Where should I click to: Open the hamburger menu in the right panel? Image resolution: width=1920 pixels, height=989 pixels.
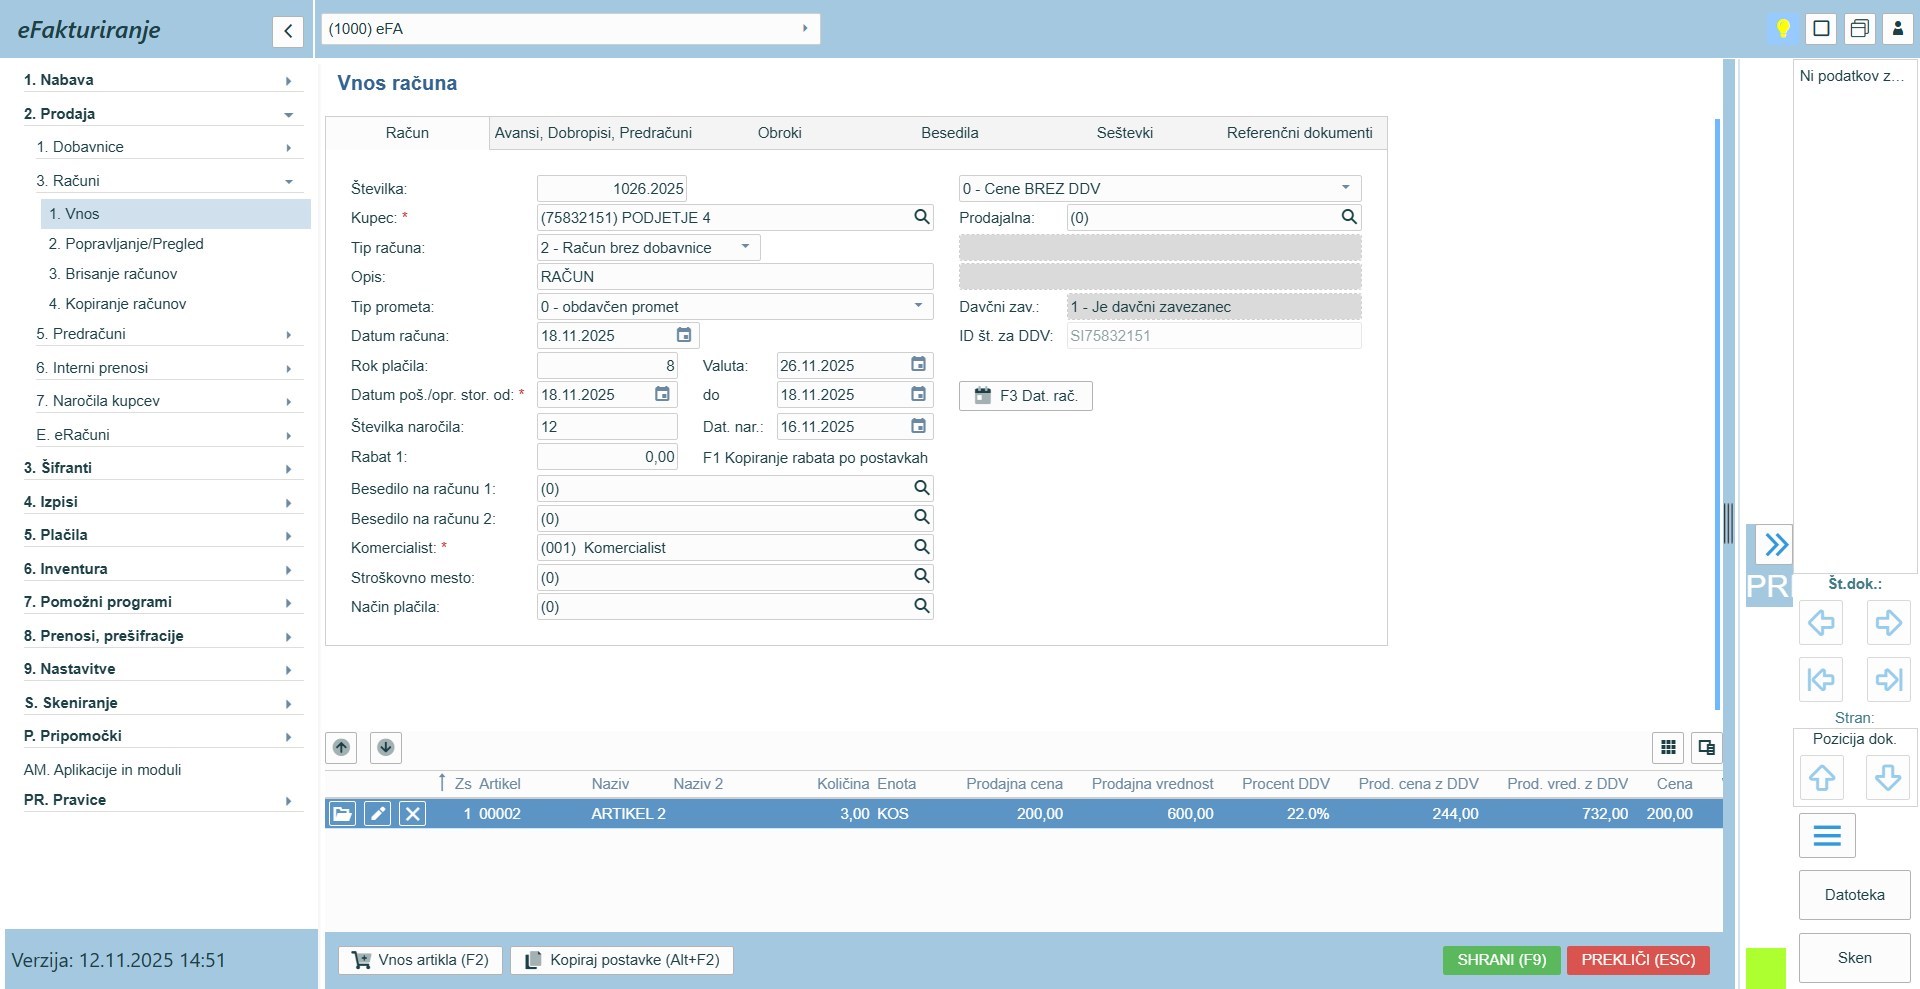[1826, 835]
